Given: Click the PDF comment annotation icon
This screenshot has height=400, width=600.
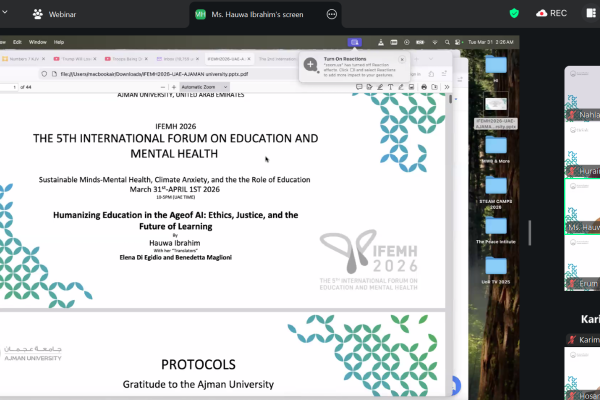Looking at the screenshot, I should [x=359, y=87].
